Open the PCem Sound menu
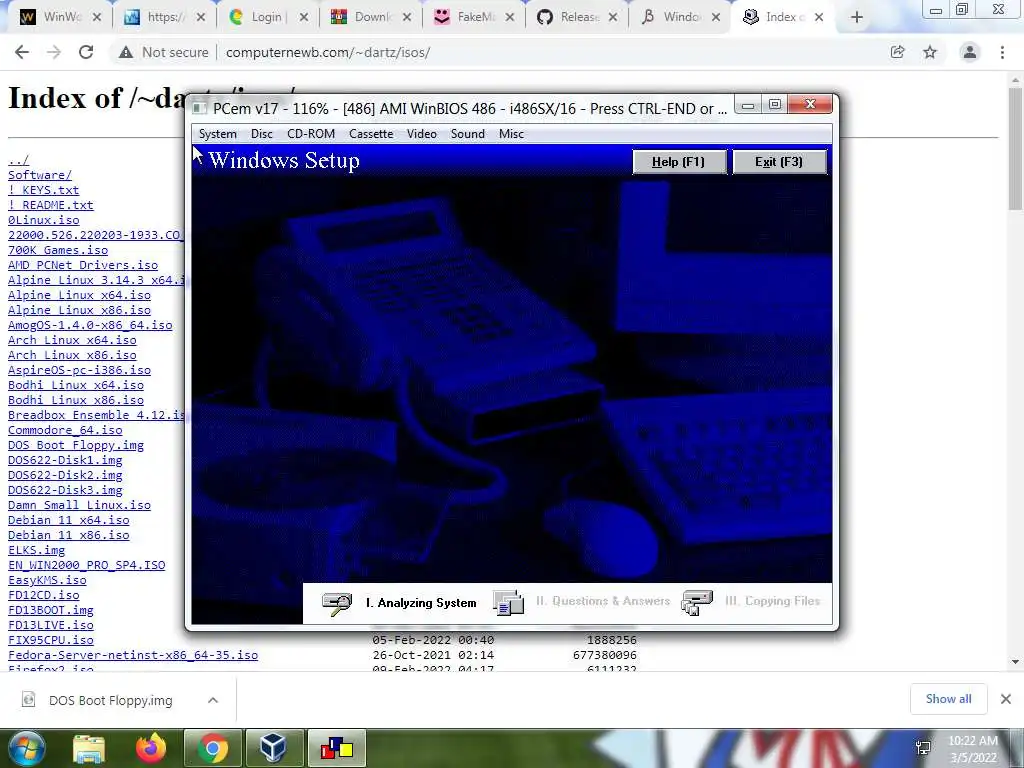 [x=468, y=134]
